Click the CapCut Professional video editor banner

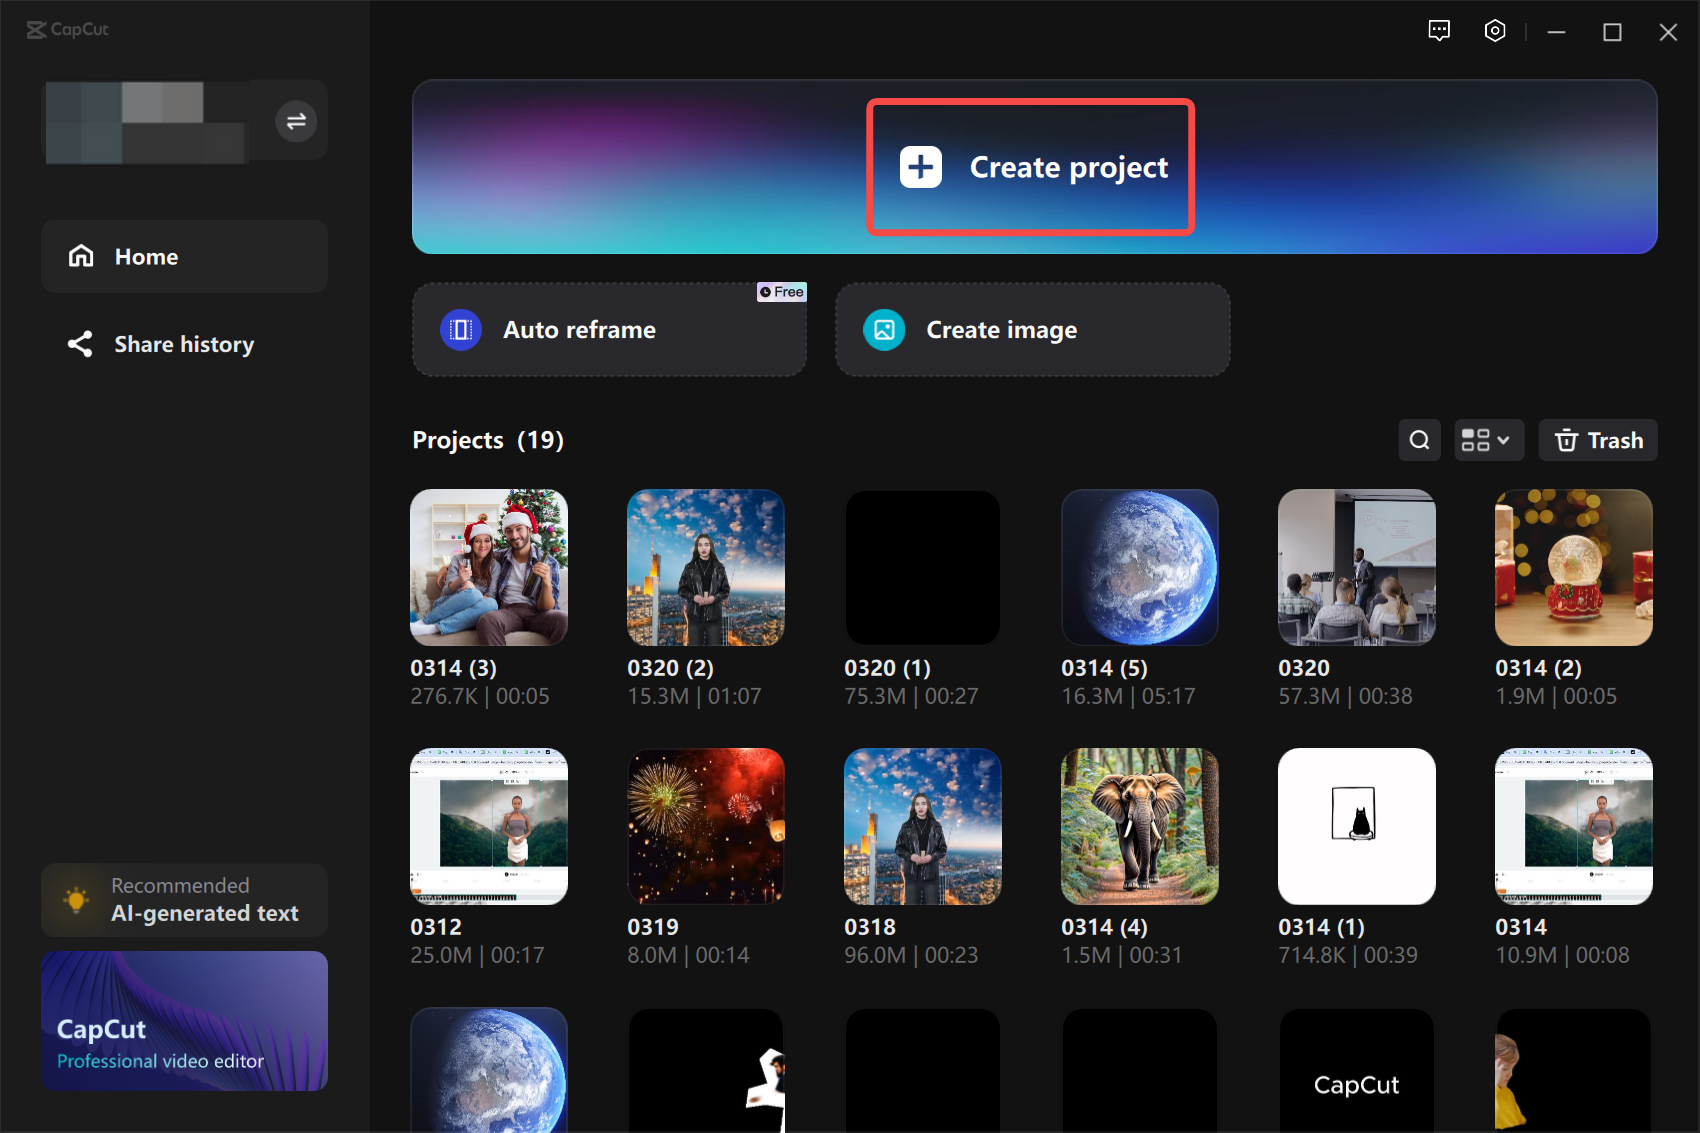click(x=184, y=1021)
